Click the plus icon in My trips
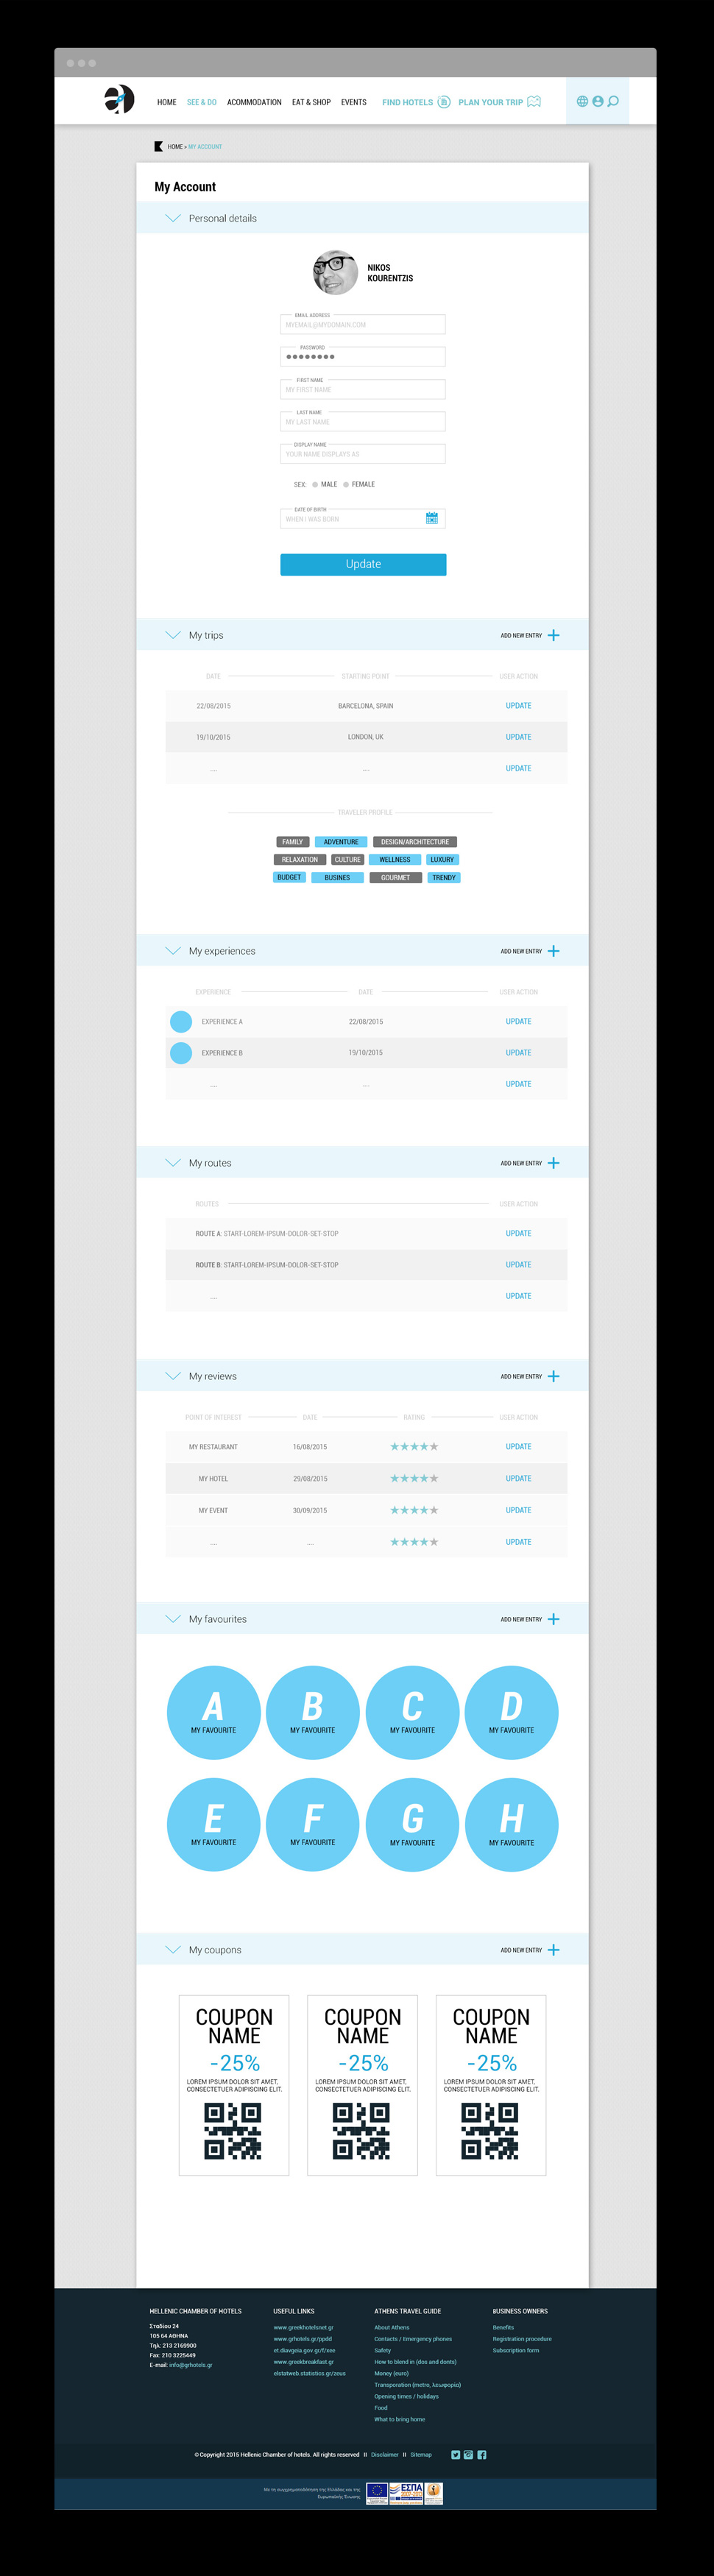714x2576 pixels. click(554, 635)
